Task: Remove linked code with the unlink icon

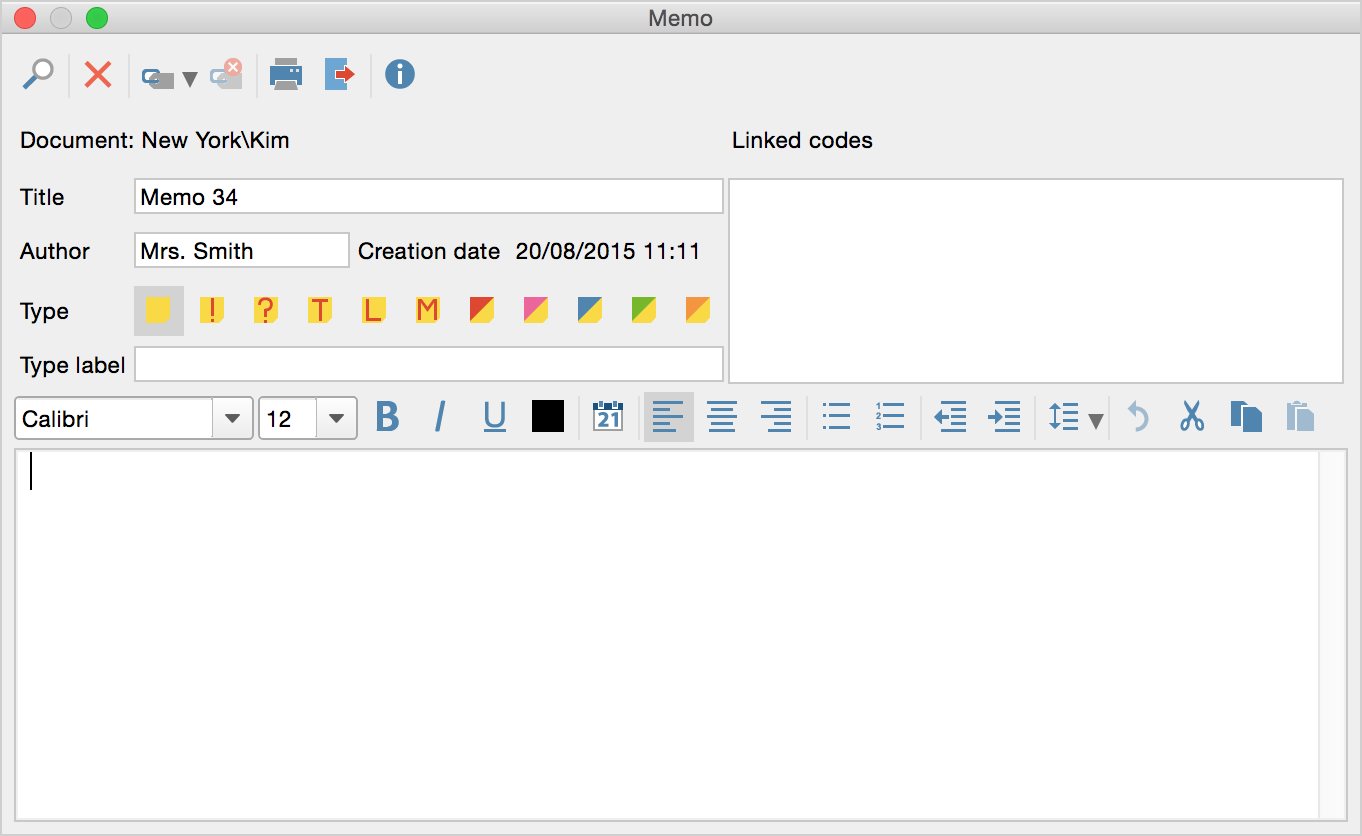Action: coord(227,75)
